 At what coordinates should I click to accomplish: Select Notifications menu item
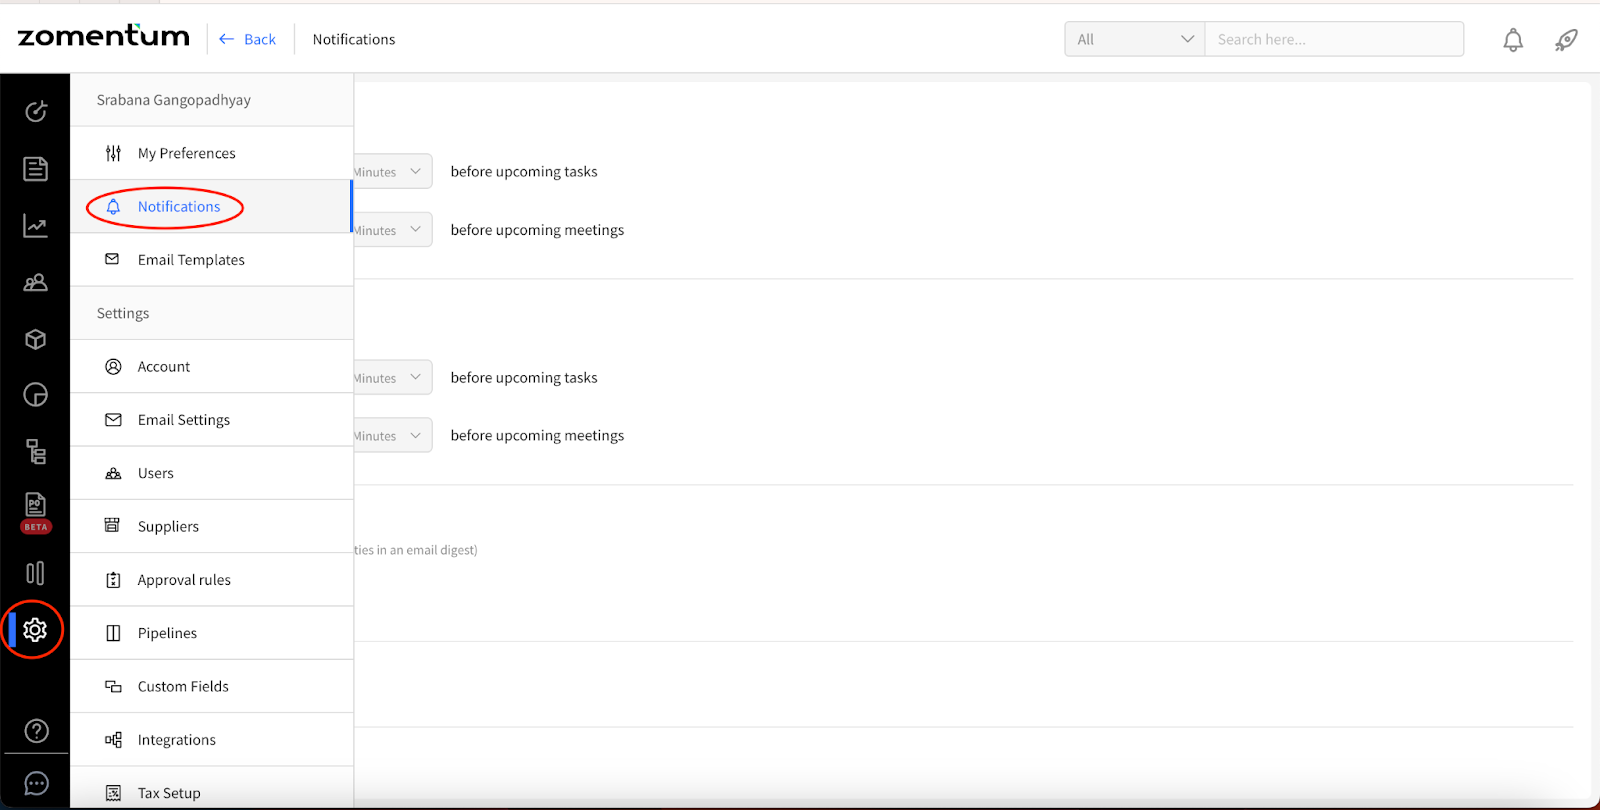[212, 206]
